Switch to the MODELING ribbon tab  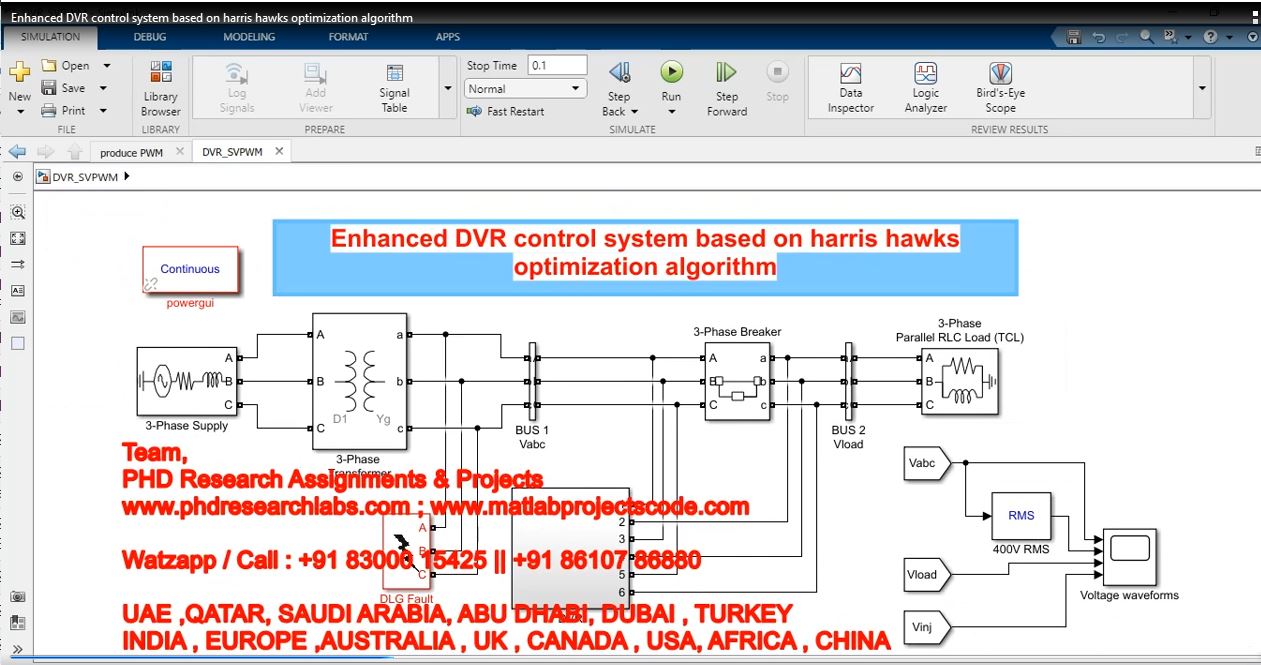point(249,37)
